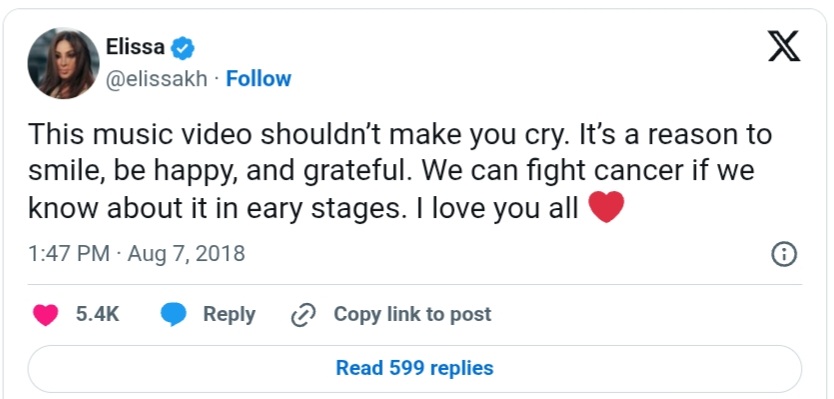Screen dimensions: 834x399
Task: Click the red heart emoji in tweet
Action: pos(606,207)
